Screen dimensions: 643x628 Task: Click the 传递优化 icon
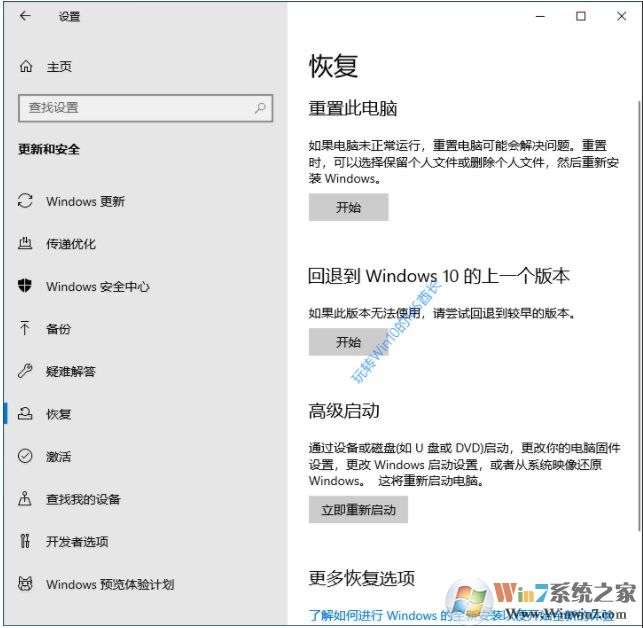(25, 243)
